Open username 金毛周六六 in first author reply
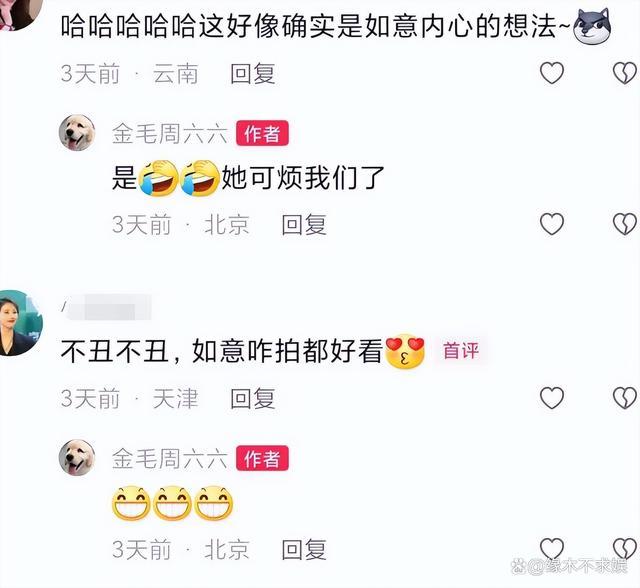The image size is (640, 588). click(x=170, y=133)
